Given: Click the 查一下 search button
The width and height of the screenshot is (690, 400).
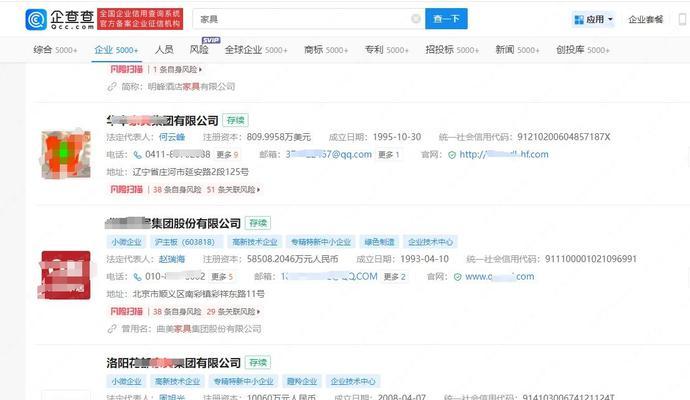Looking at the screenshot, I should [446, 19].
